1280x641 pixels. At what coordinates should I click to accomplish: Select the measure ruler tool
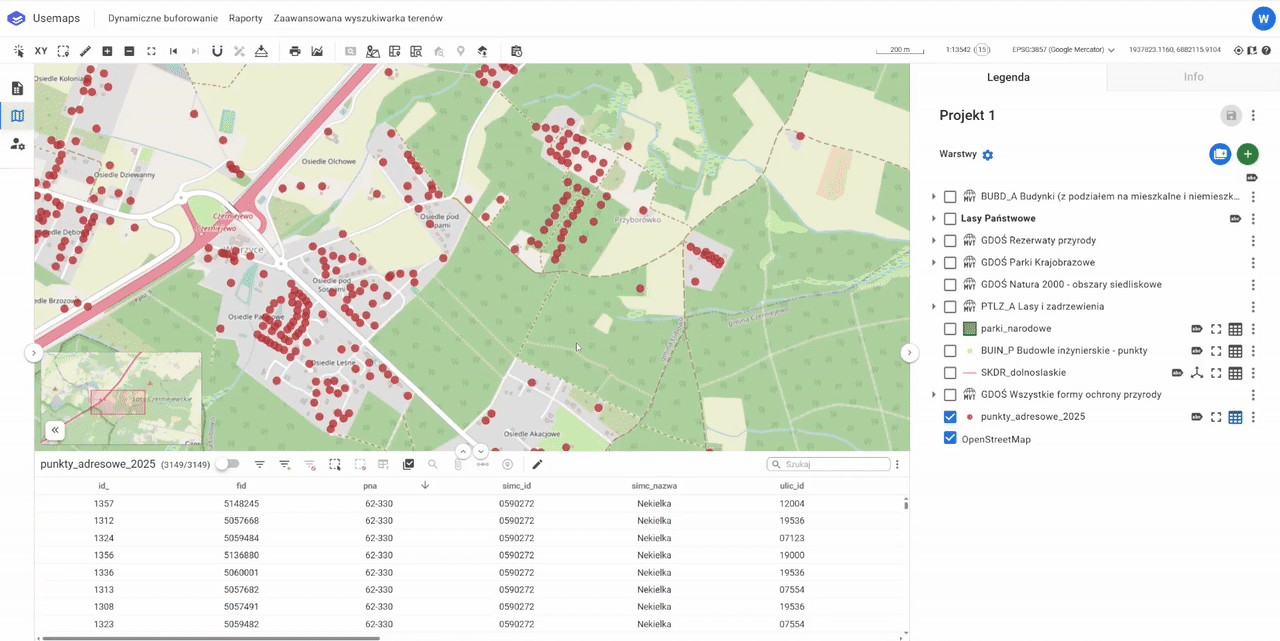point(85,51)
